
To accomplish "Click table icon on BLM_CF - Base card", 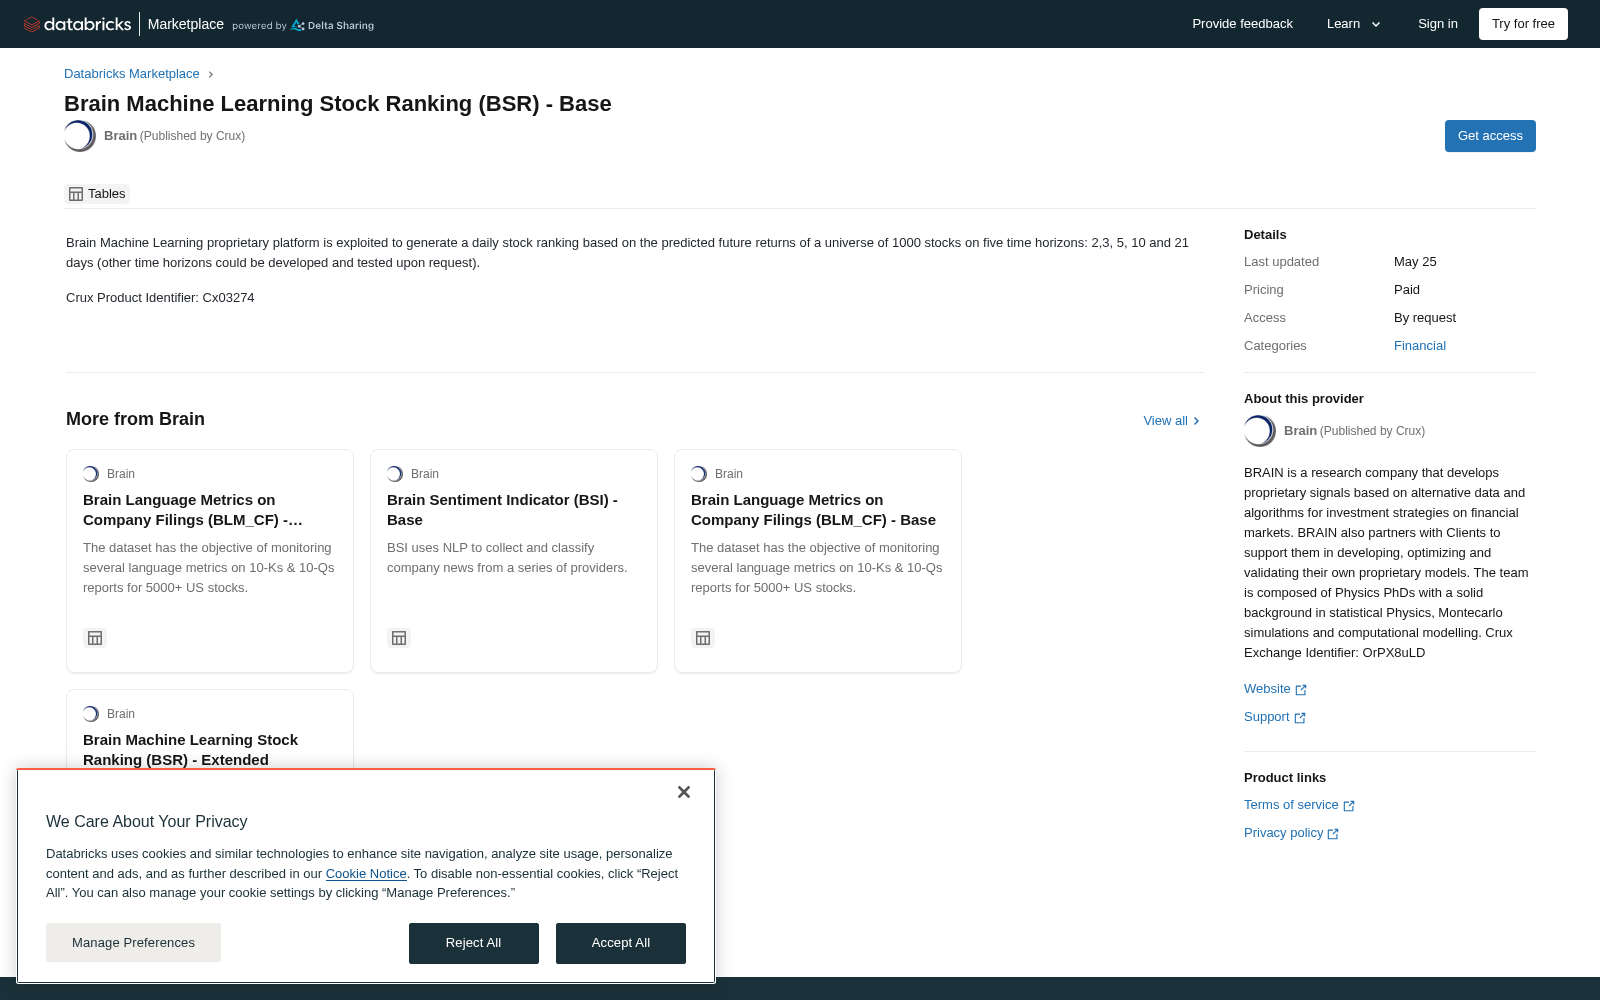I will pyautogui.click(x=703, y=638).
